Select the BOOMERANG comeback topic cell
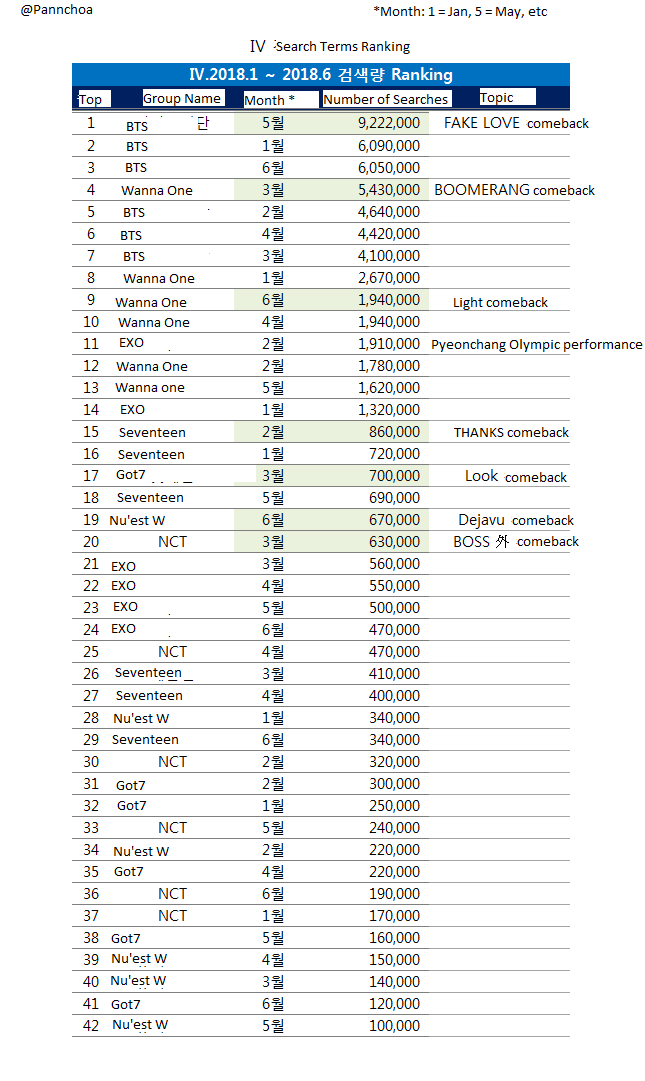Screen dimensions: 645x1081 514,190
